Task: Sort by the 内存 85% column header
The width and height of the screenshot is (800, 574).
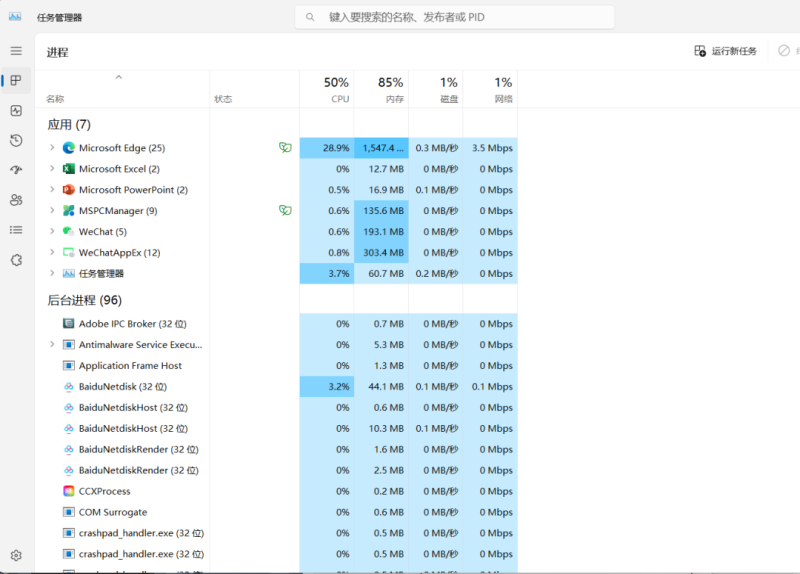Action: pyautogui.click(x=381, y=90)
